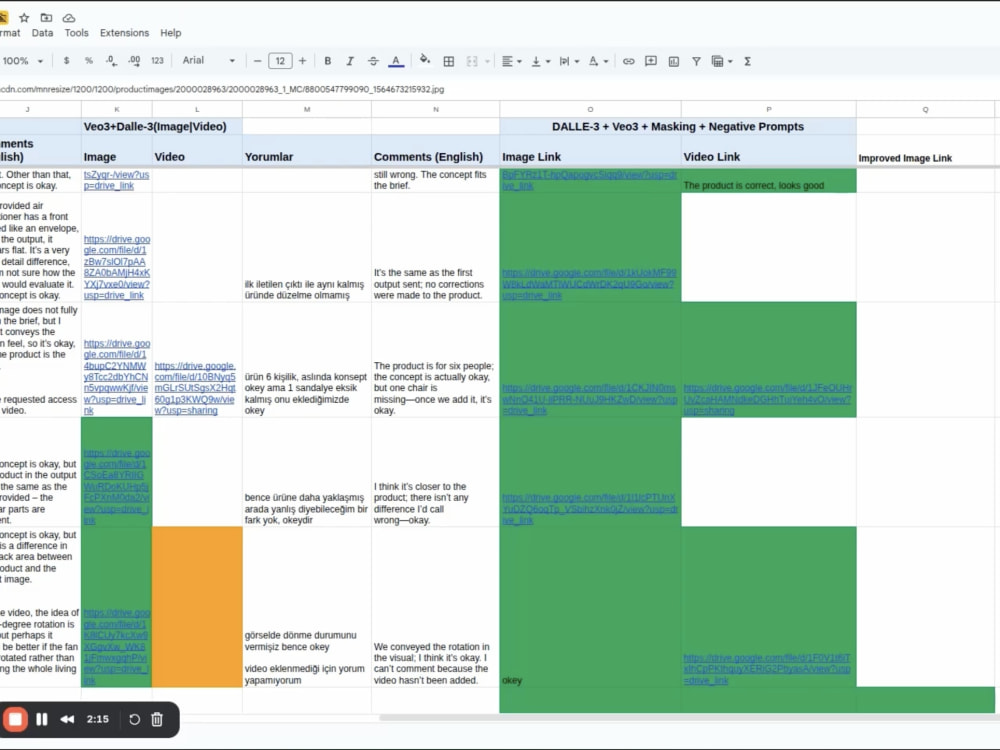Screen dimensions: 1000x750
Task: Click the merge cells icon
Action: (x=472, y=61)
